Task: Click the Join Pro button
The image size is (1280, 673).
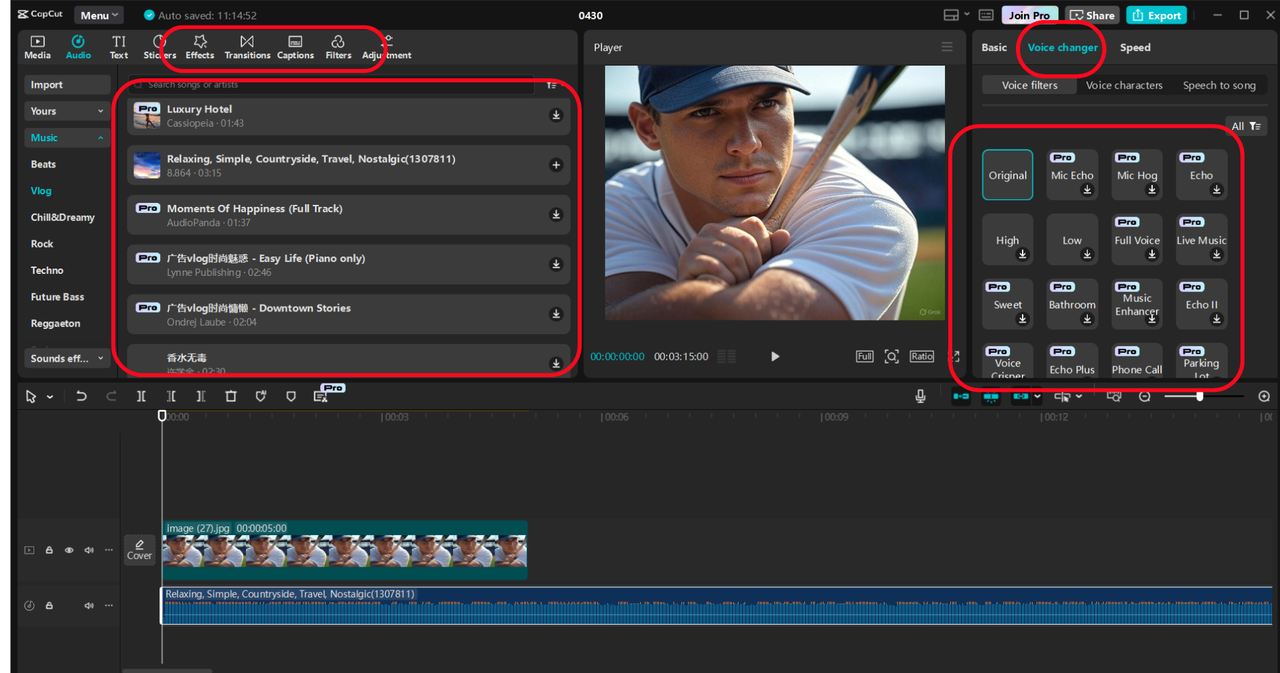Action: (1029, 15)
